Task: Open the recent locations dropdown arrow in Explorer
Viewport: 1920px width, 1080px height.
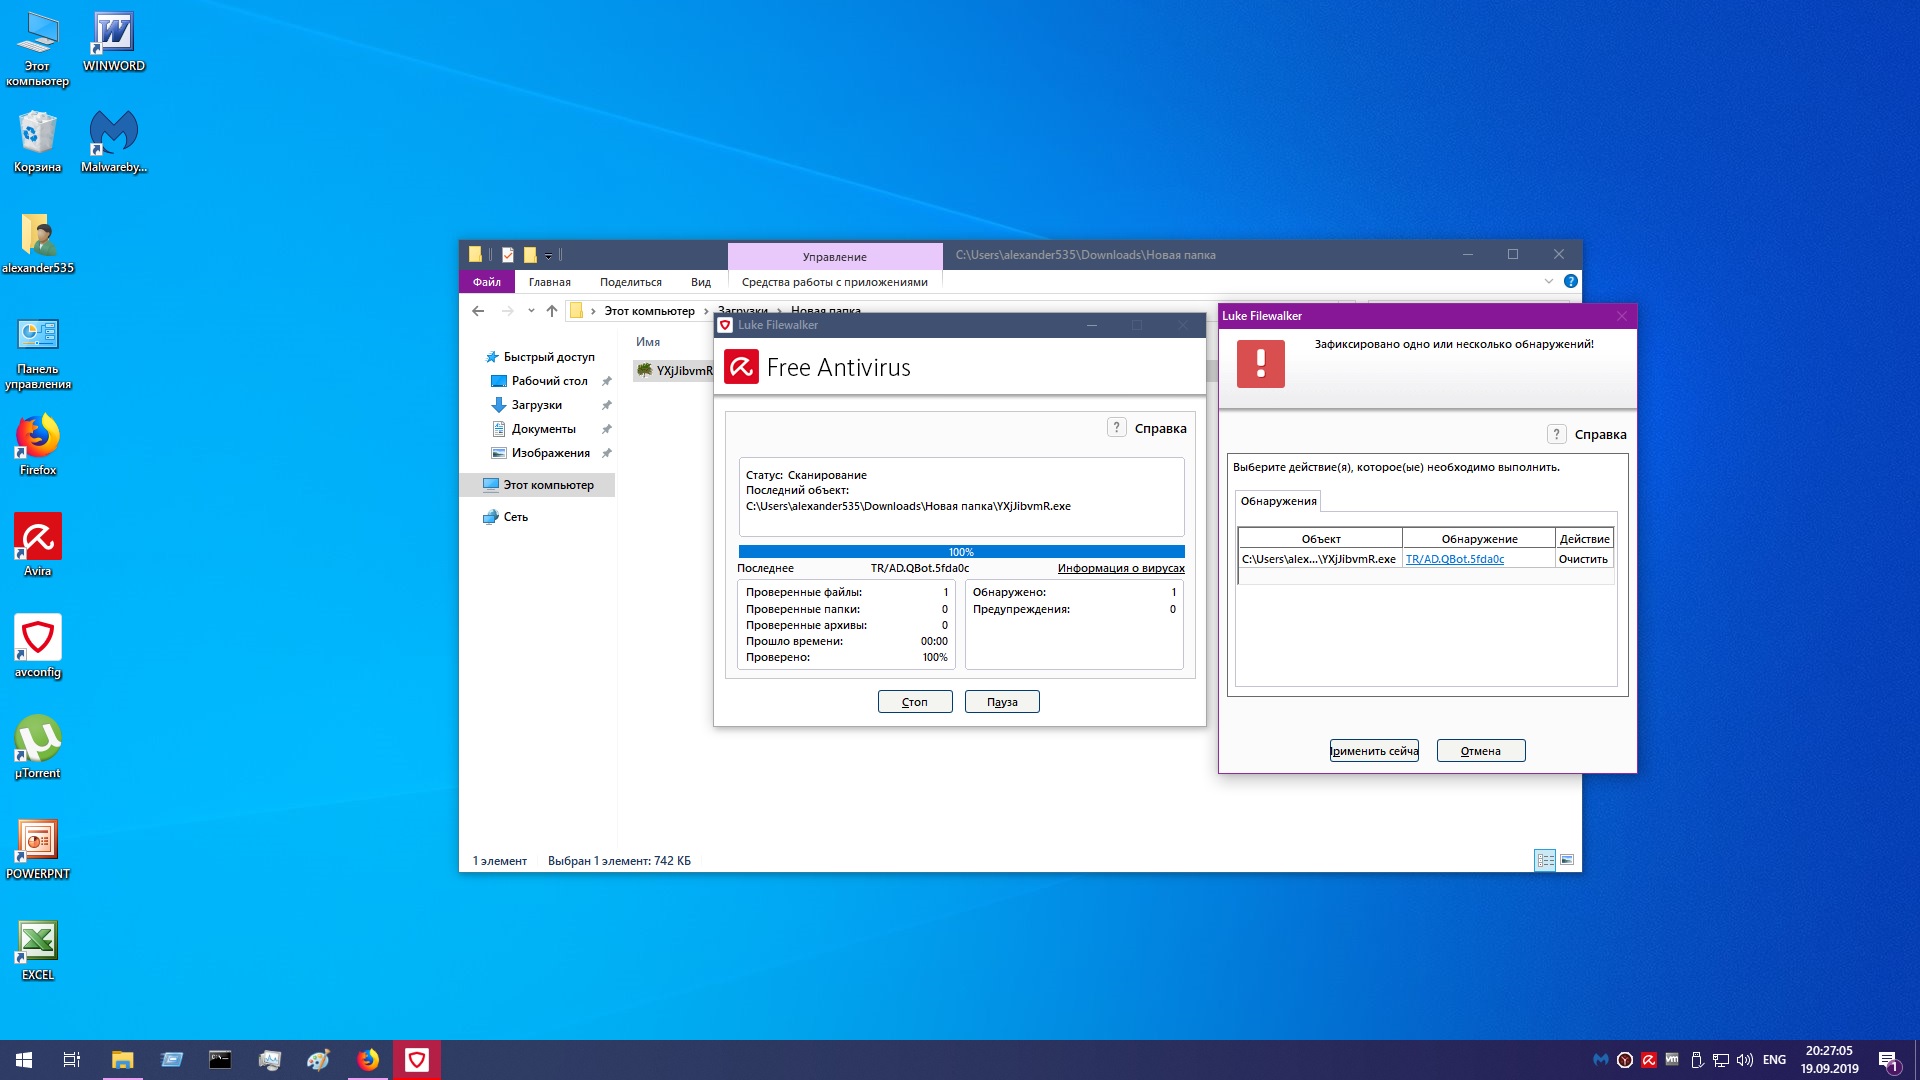Action: click(531, 311)
